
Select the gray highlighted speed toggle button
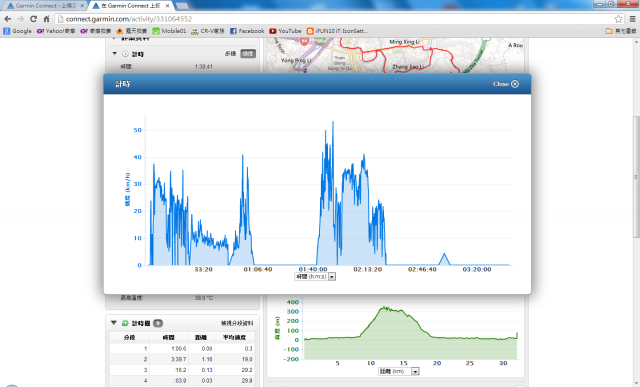point(248,54)
